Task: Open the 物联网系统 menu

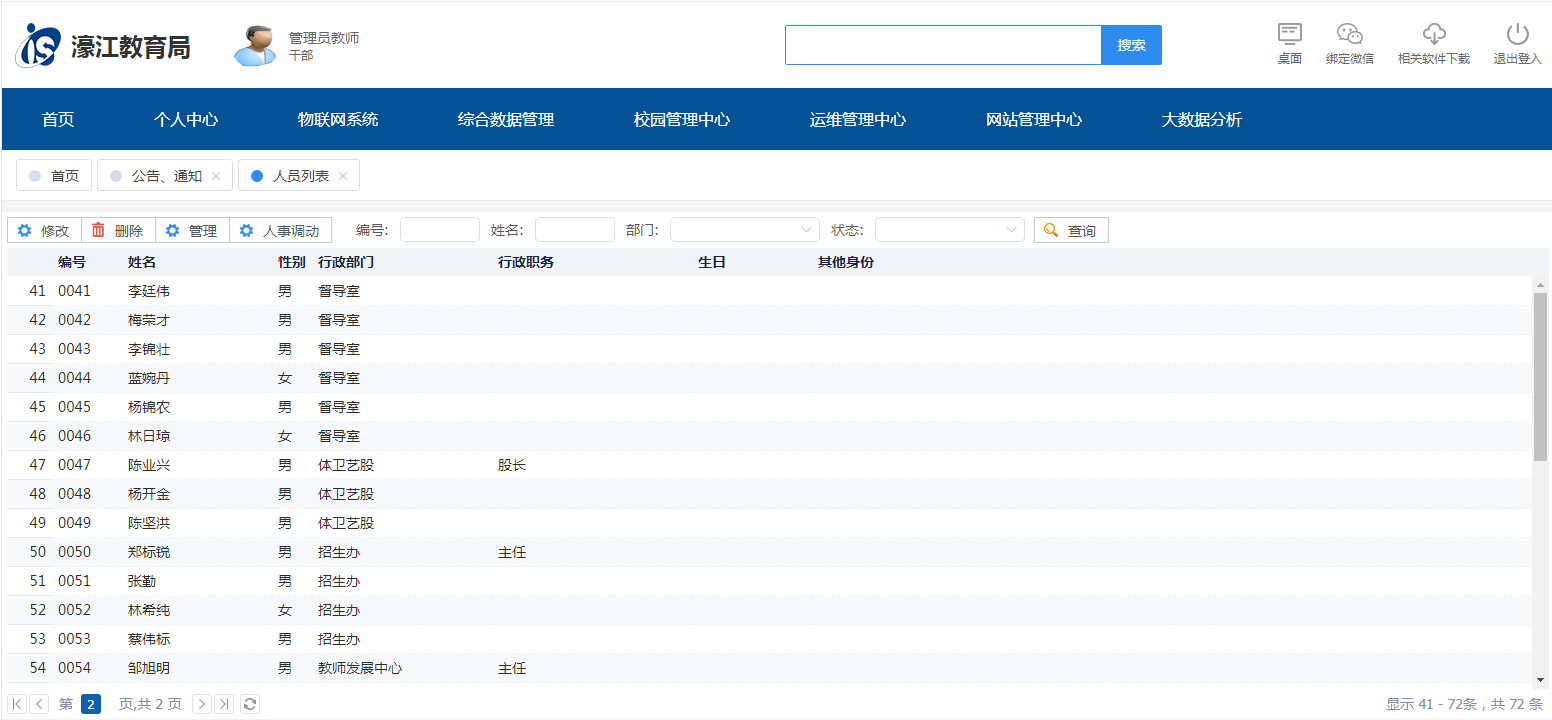Action: point(338,120)
